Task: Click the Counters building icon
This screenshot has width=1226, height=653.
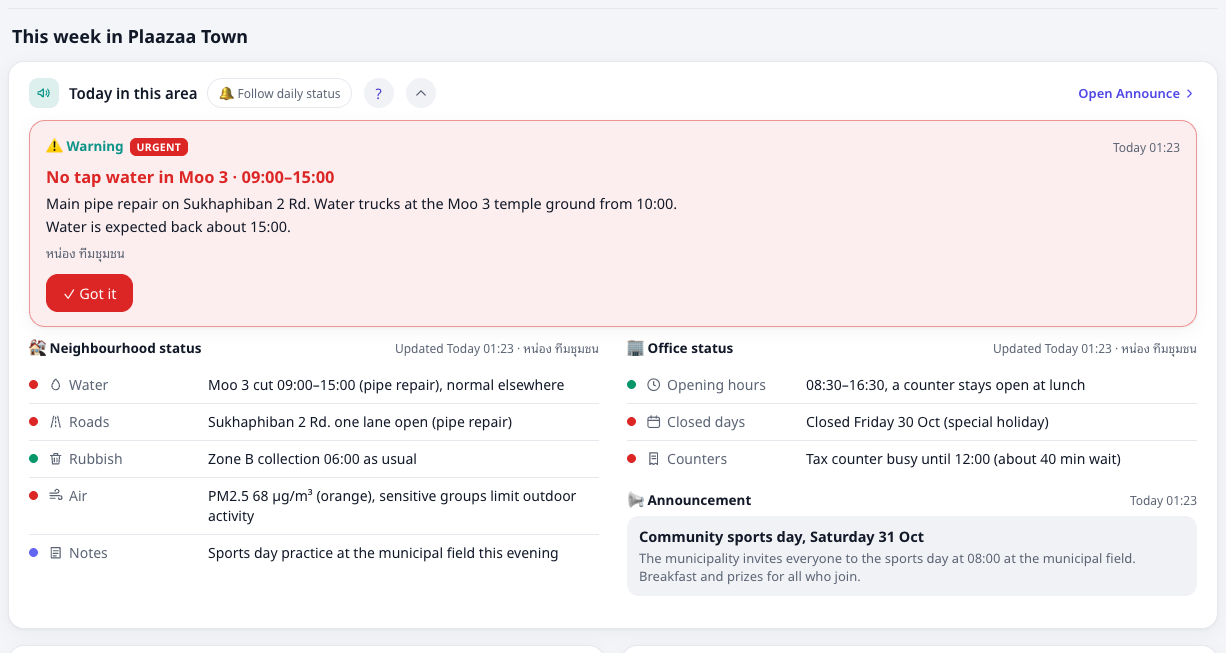Action: coord(654,459)
